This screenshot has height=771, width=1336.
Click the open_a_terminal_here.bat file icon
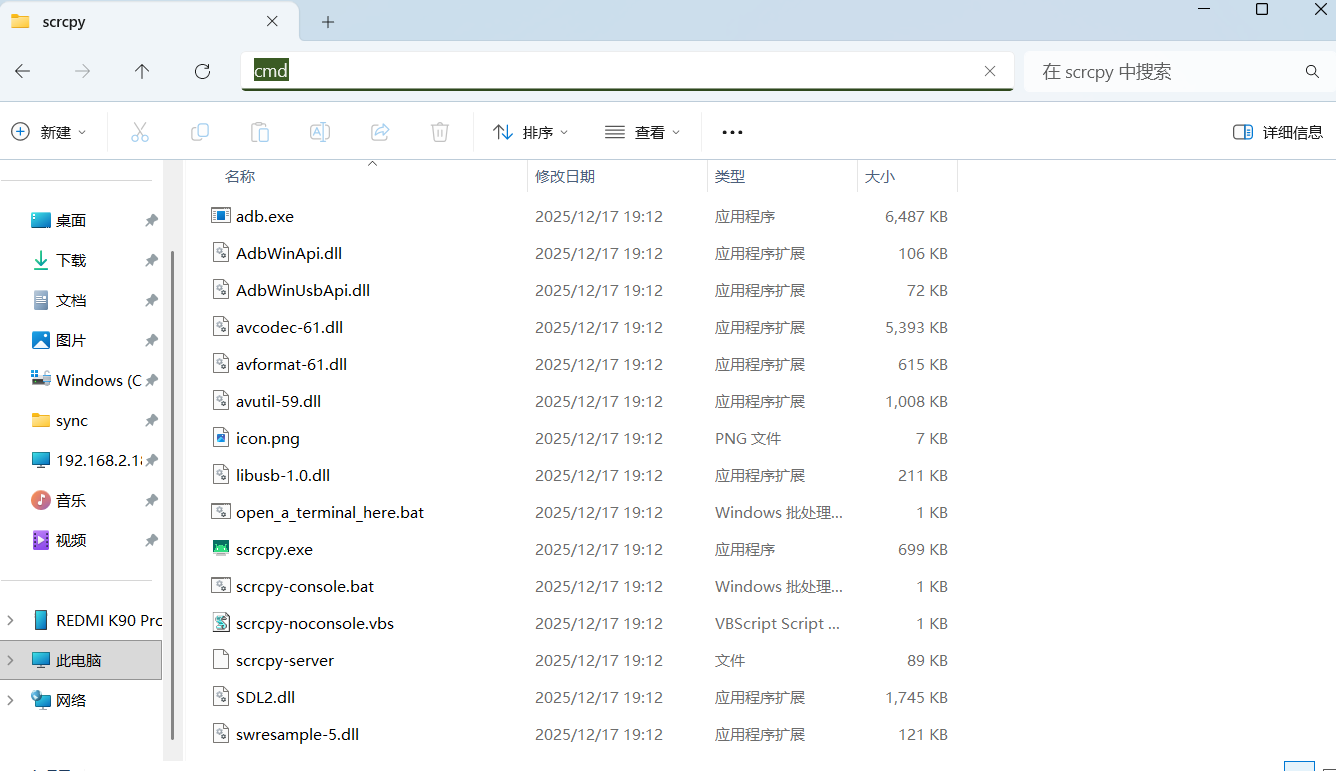[221, 512]
